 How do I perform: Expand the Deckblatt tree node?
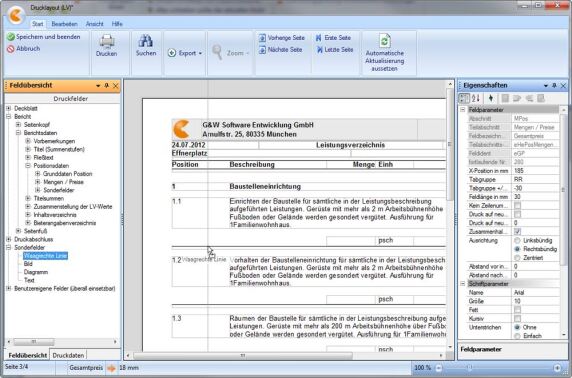tap(9, 108)
